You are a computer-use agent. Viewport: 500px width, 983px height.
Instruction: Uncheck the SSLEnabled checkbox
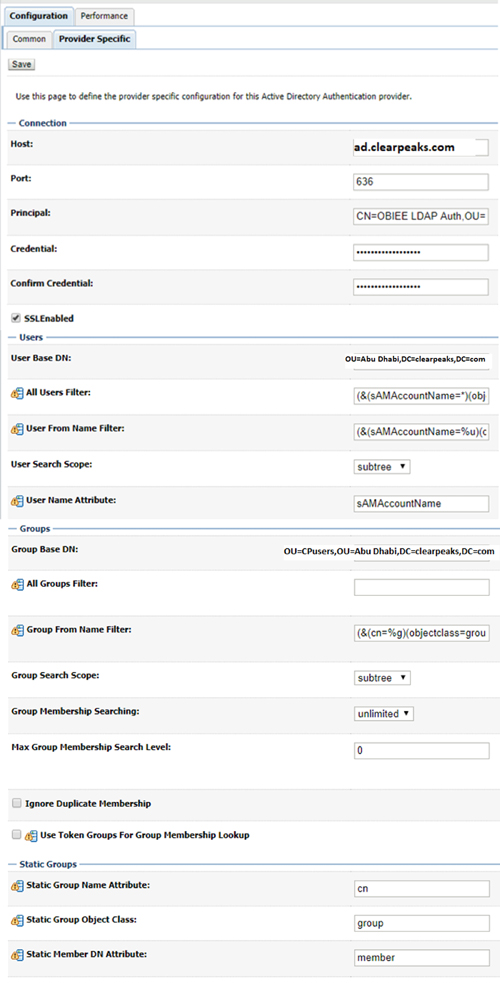coord(16,318)
